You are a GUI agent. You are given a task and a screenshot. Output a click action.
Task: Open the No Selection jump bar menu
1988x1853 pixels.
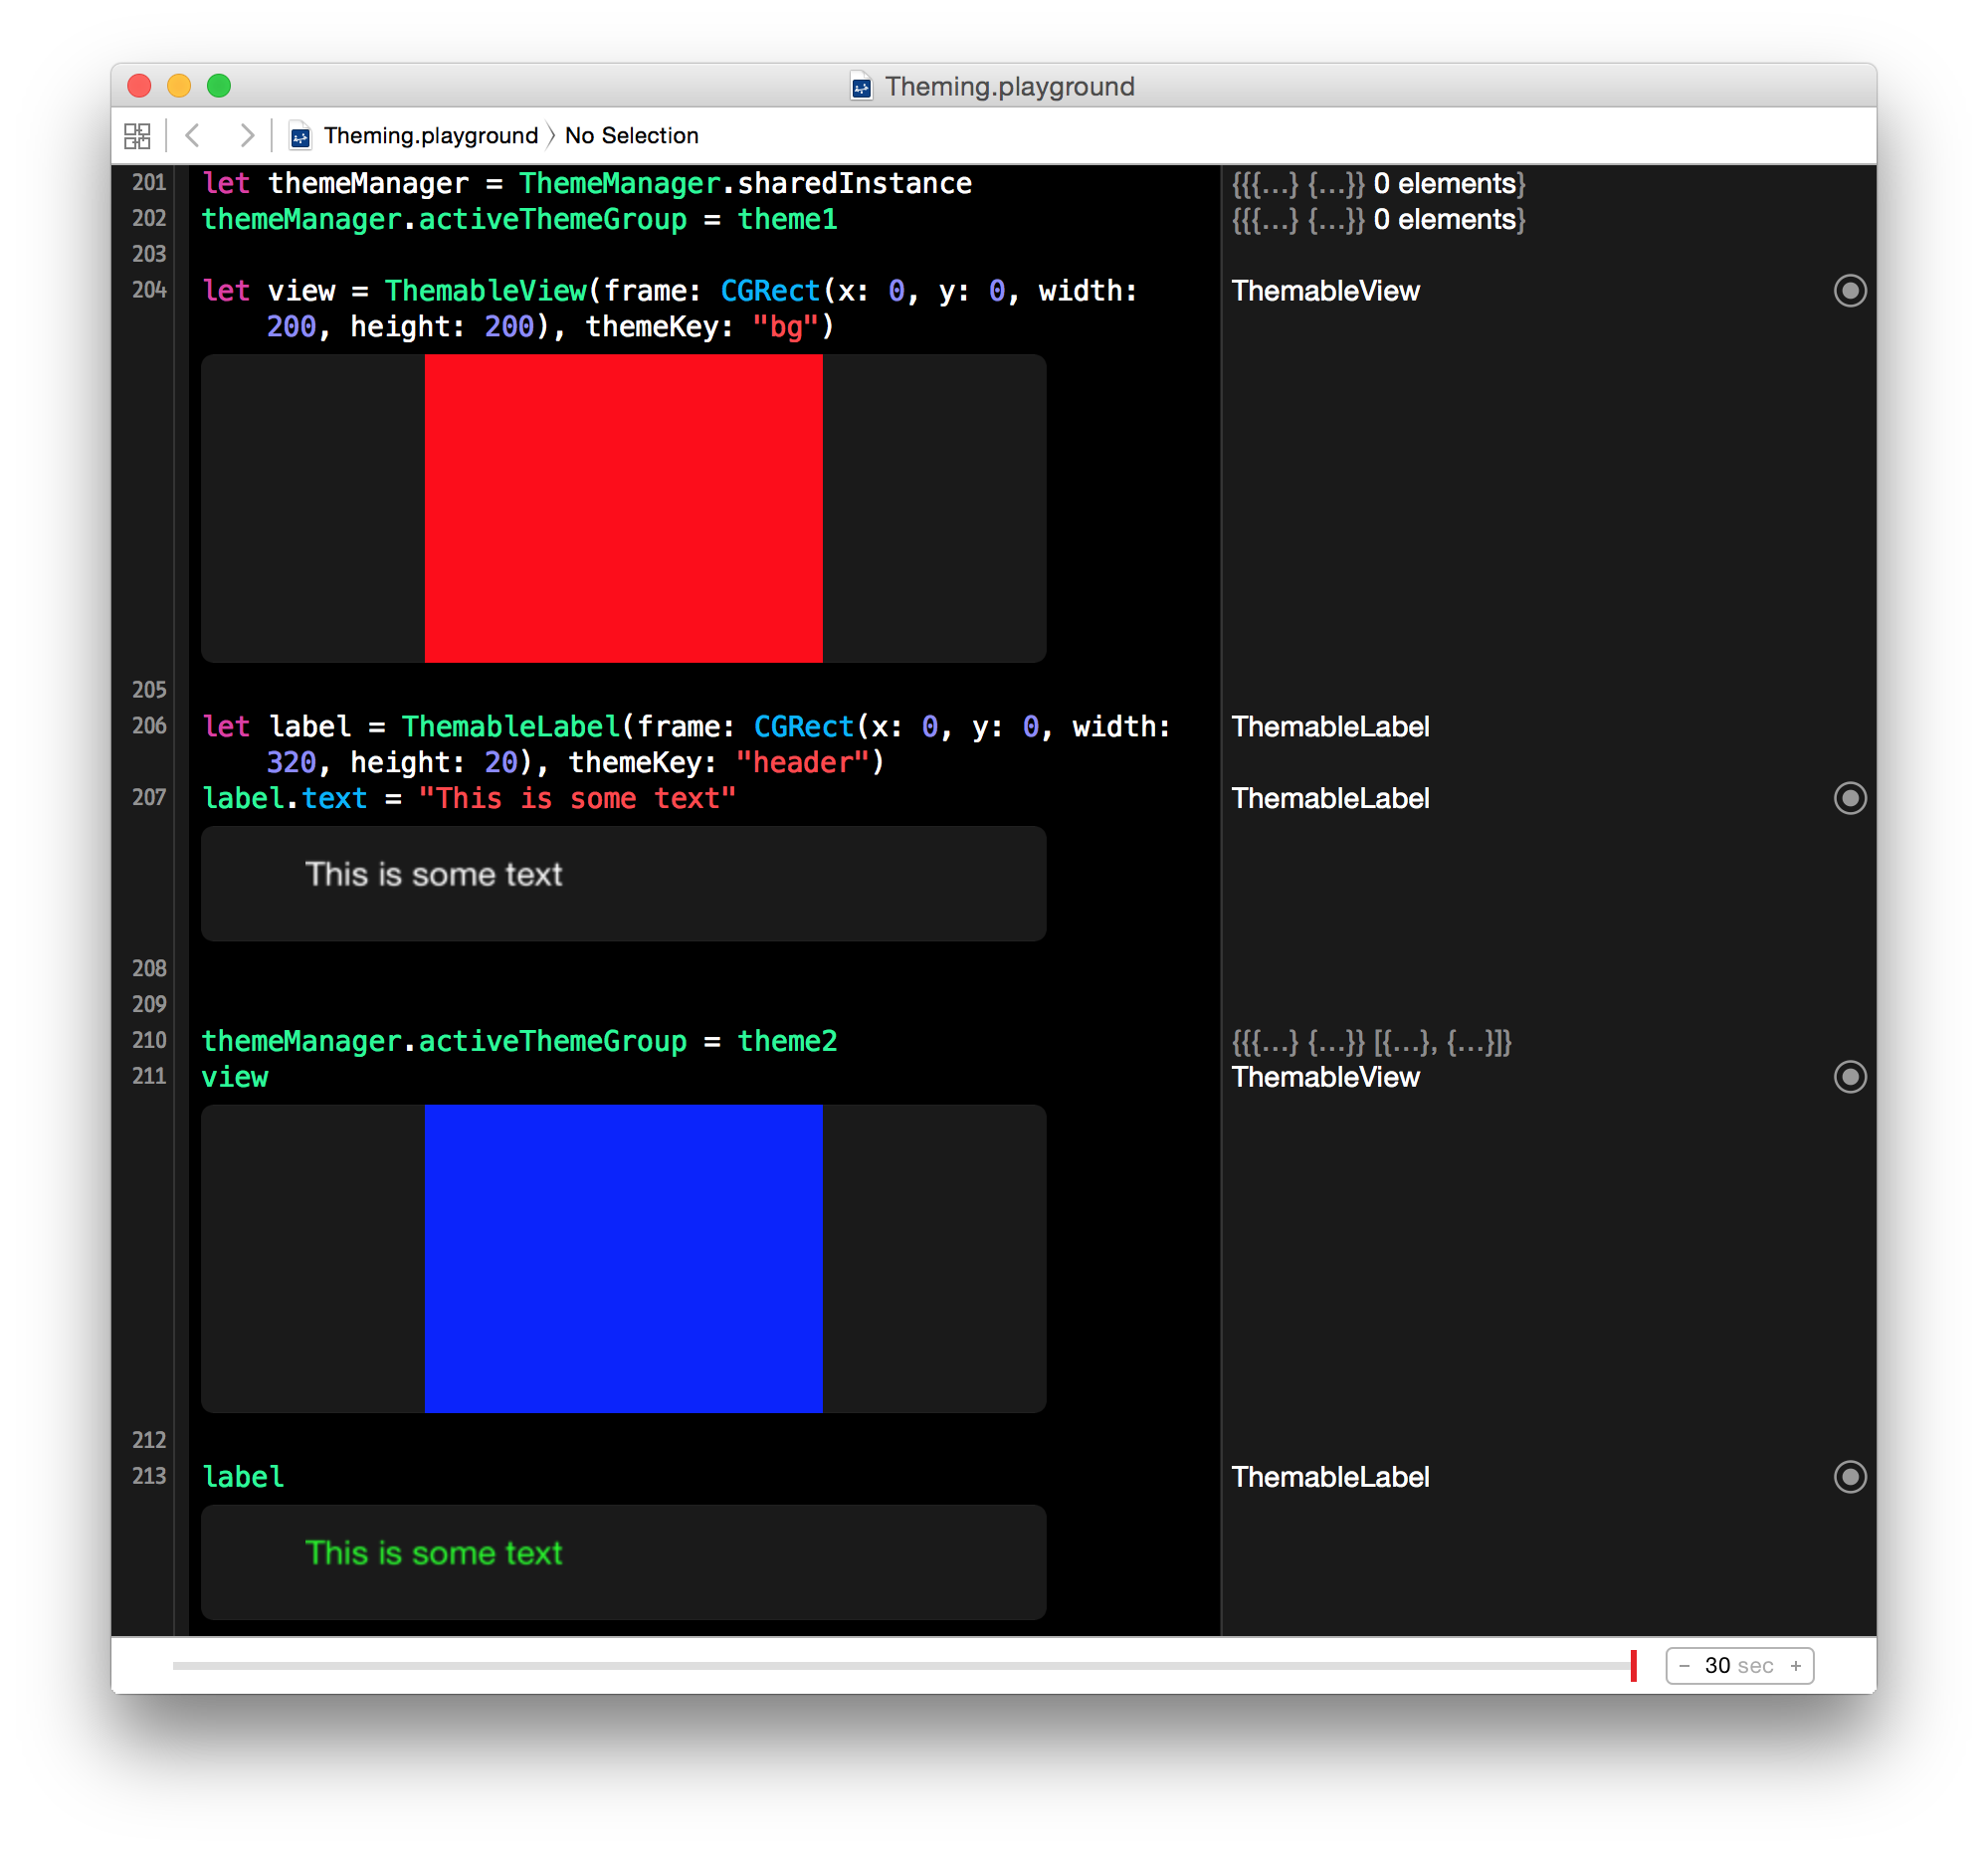point(631,135)
